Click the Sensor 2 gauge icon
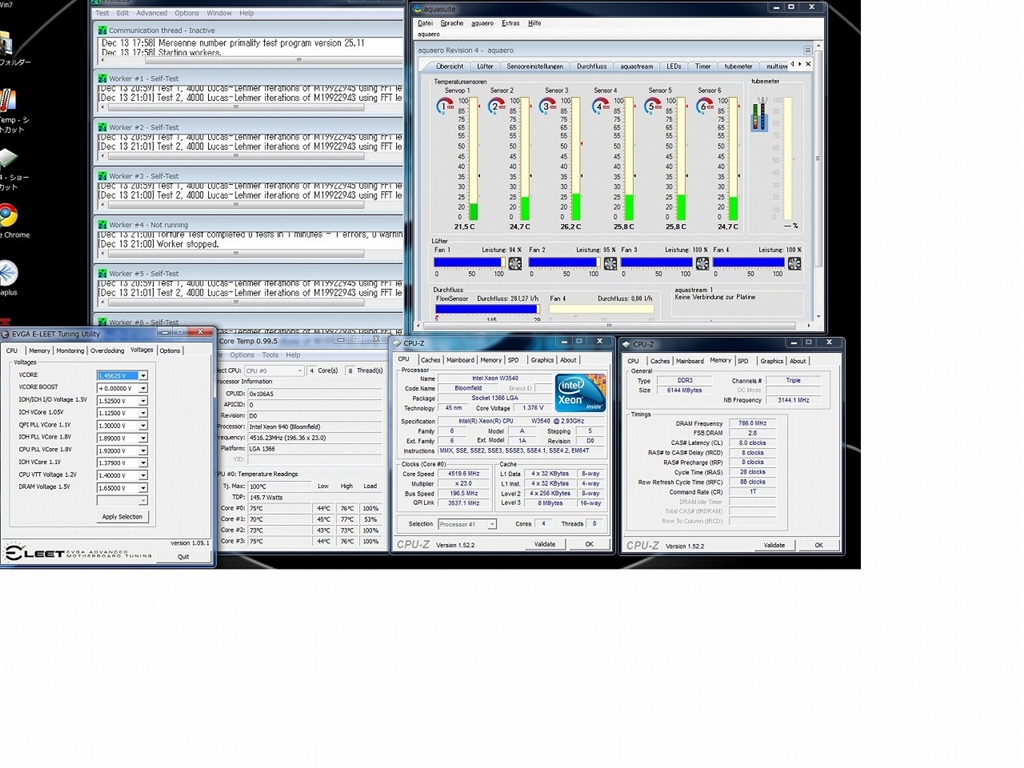 click(497, 106)
